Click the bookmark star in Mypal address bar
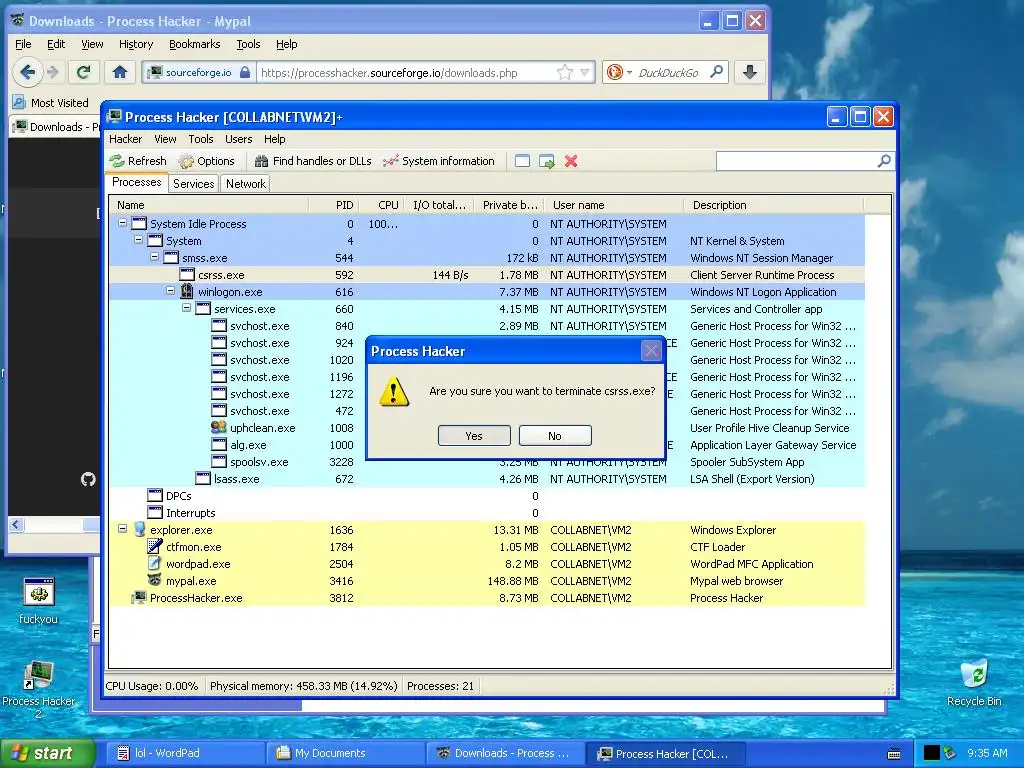Image resolution: width=1024 pixels, height=768 pixels. pyautogui.click(x=565, y=72)
